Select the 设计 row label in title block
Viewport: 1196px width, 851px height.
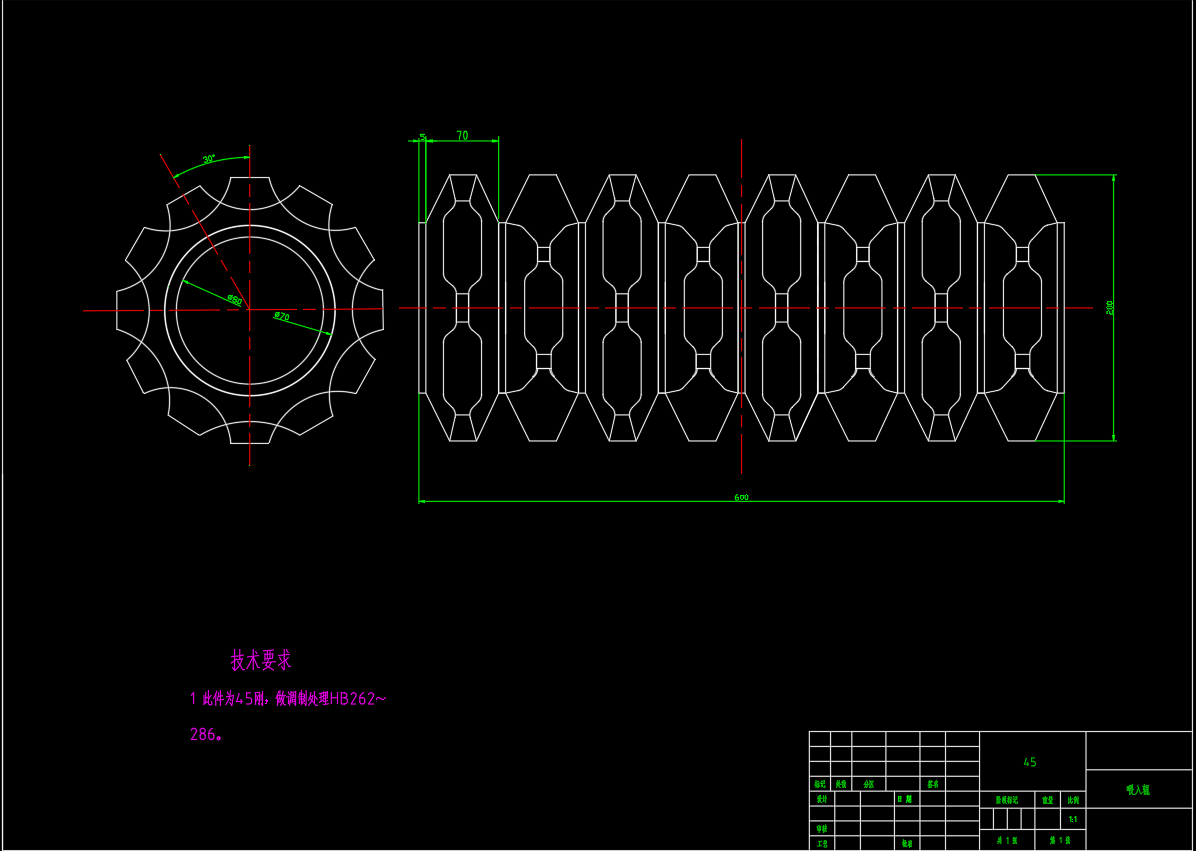point(821,800)
